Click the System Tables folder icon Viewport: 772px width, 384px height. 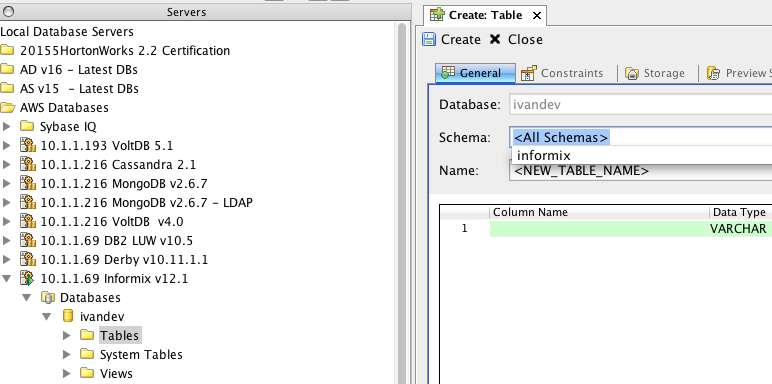tap(87, 354)
